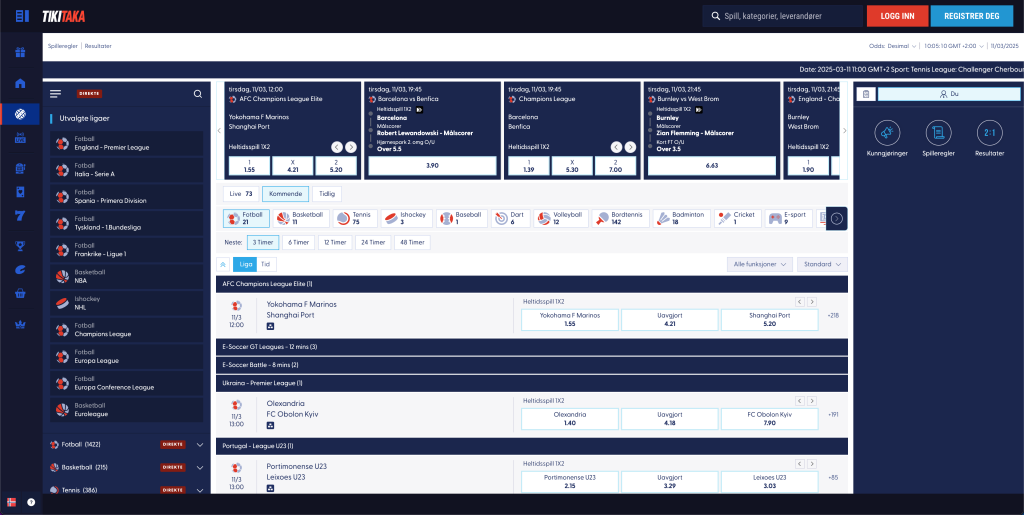Open the Standard view dropdown
The width and height of the screenshot is (1024, 515).
(x=822, y=264)
